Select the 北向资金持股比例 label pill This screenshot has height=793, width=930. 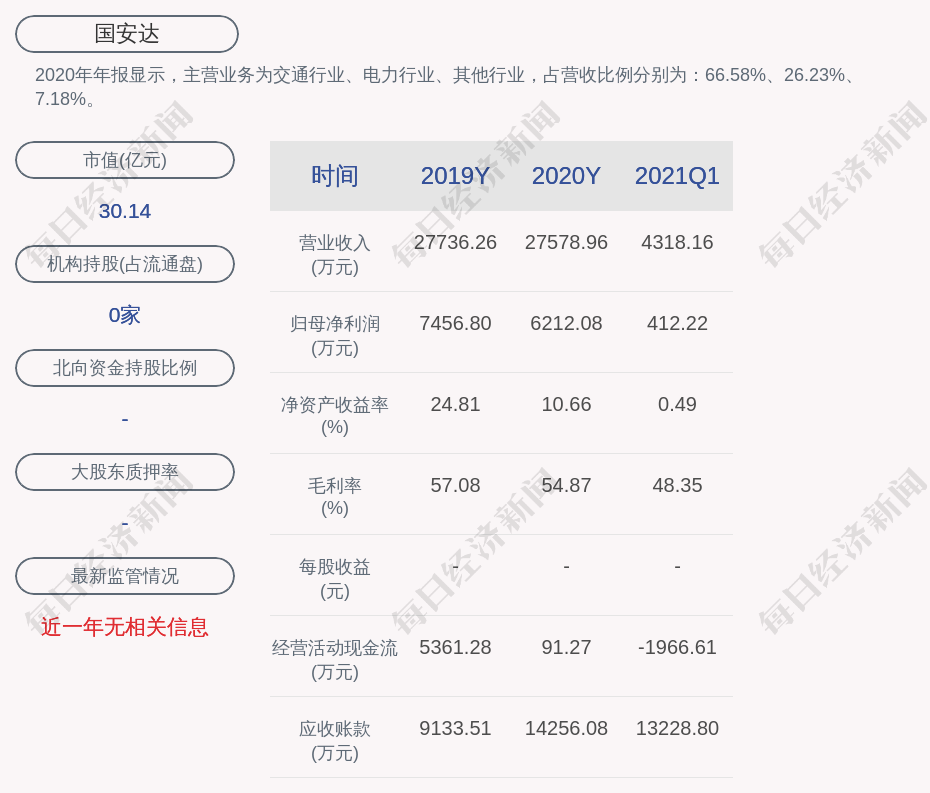point(125,368)
